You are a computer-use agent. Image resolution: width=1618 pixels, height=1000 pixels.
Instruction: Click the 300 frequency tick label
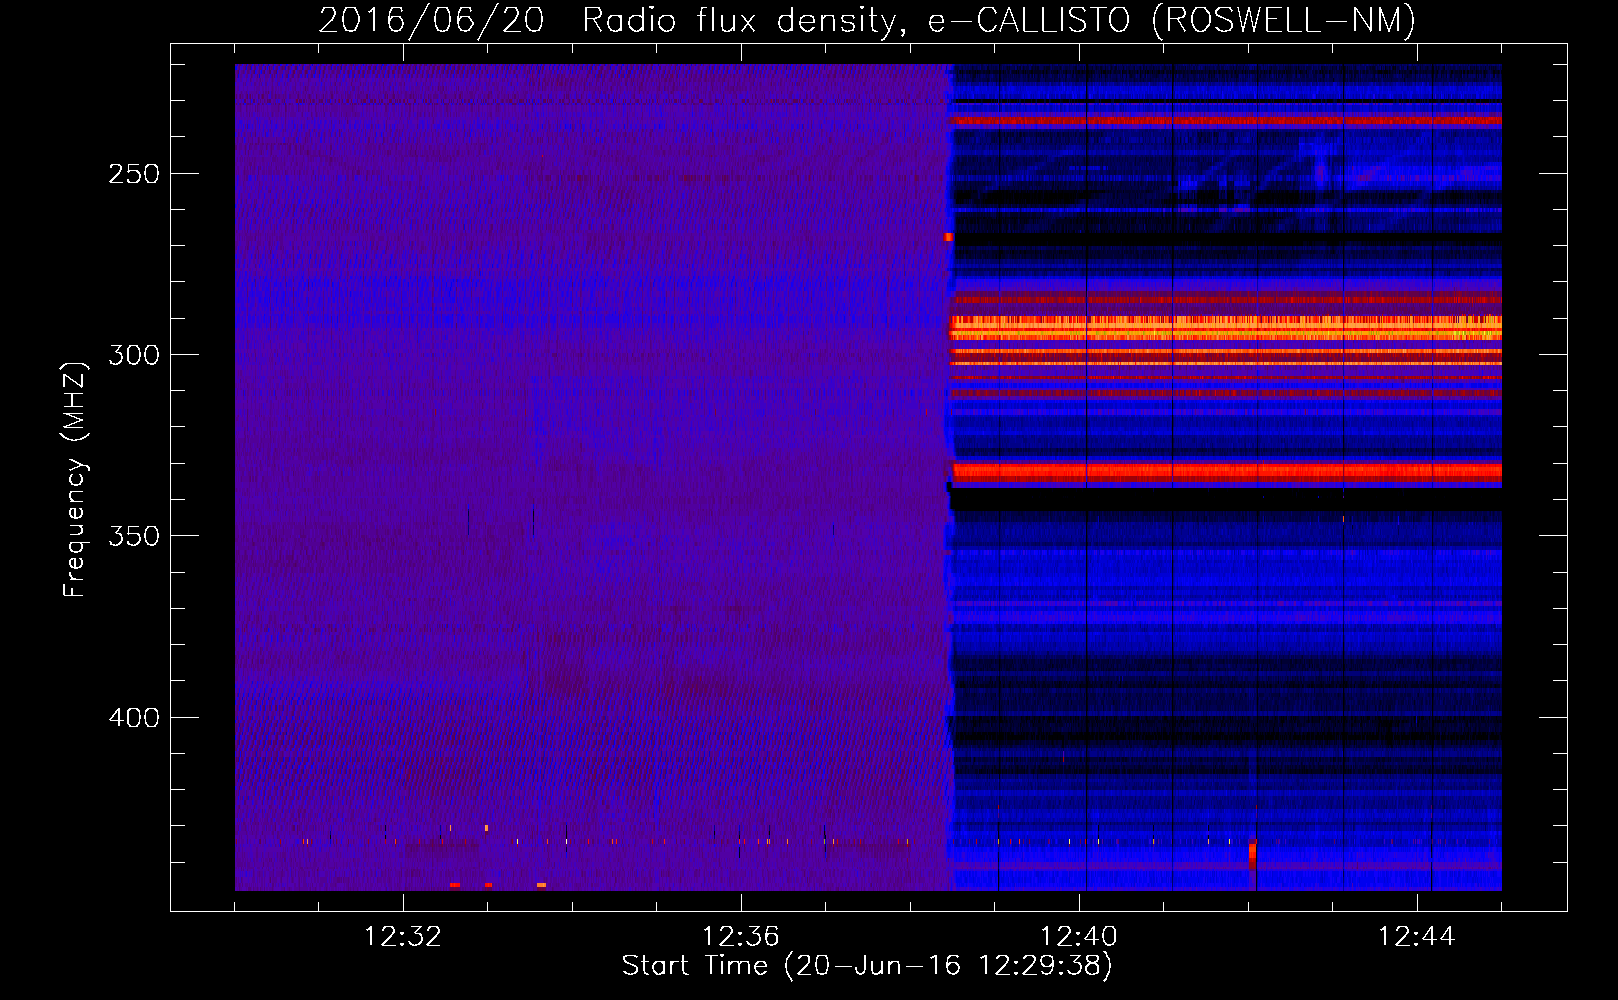click(x=134, y=355)
